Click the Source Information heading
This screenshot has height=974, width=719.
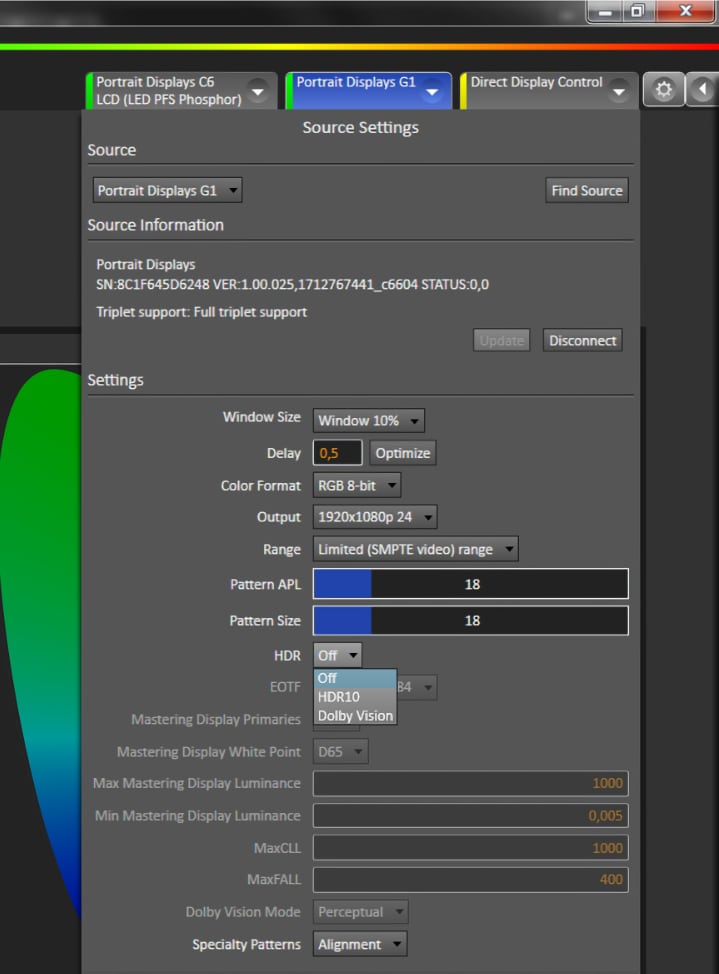155,225
